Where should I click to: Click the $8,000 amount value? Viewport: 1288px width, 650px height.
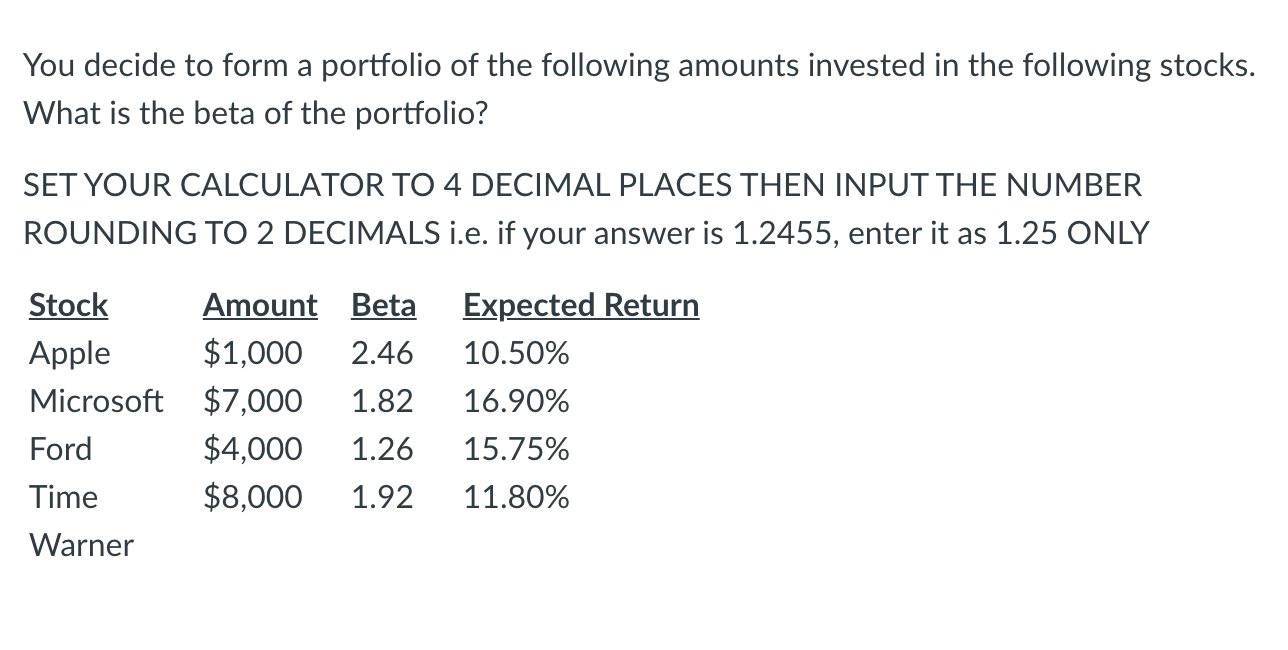coord(252,497)
